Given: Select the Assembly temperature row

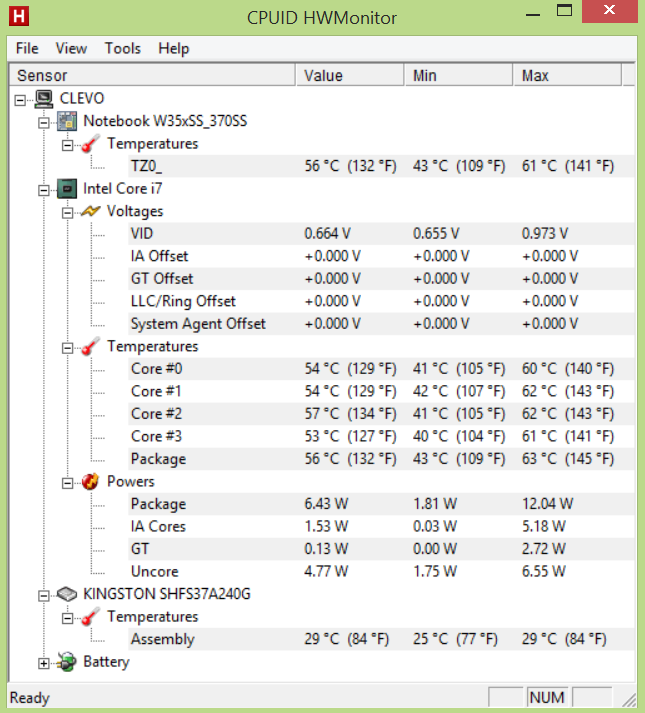Looking at the screenshot, I should [x=382, y=639].
